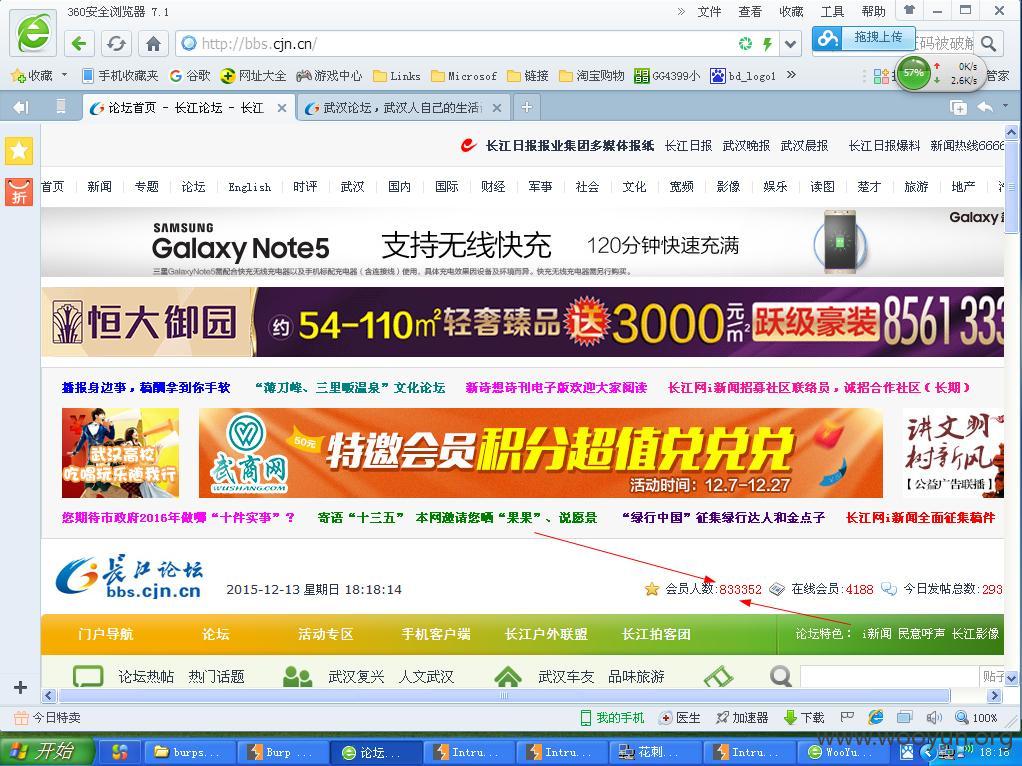Toggle the sound mute speaker icon in status bar

pyautogui.click(x=933, y=718)
